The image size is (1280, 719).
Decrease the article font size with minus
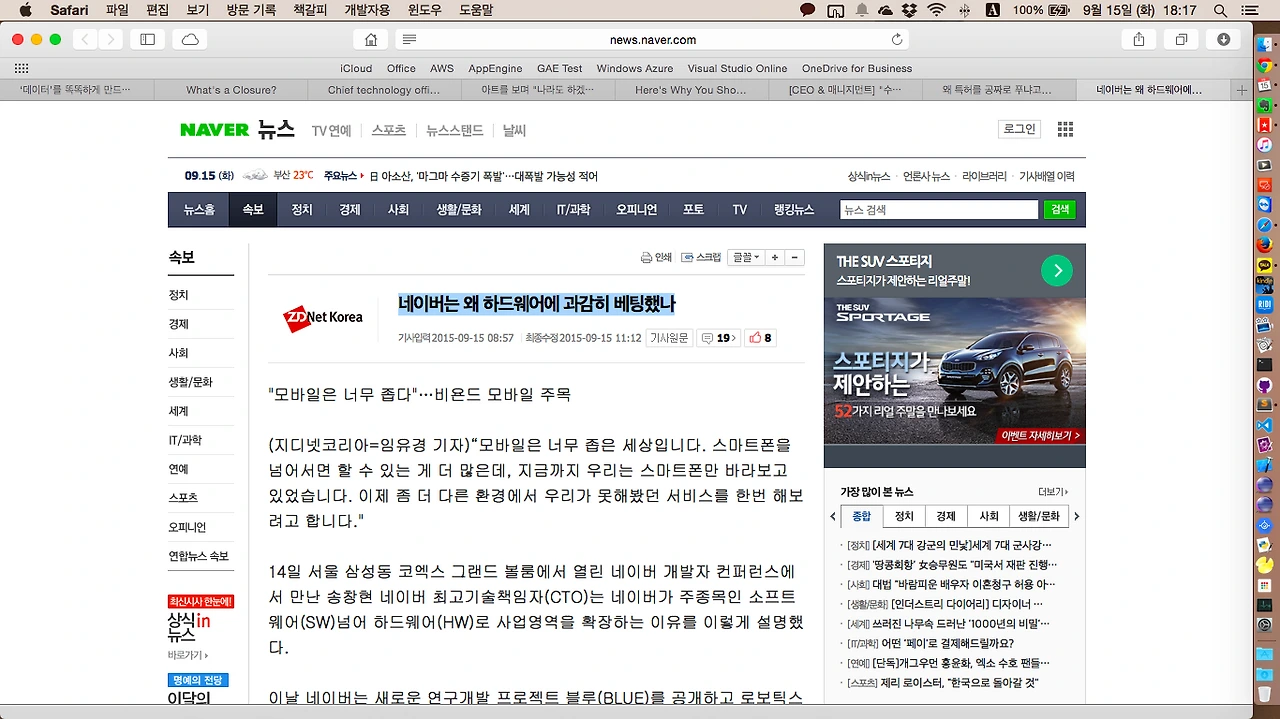tap(795, 257)
